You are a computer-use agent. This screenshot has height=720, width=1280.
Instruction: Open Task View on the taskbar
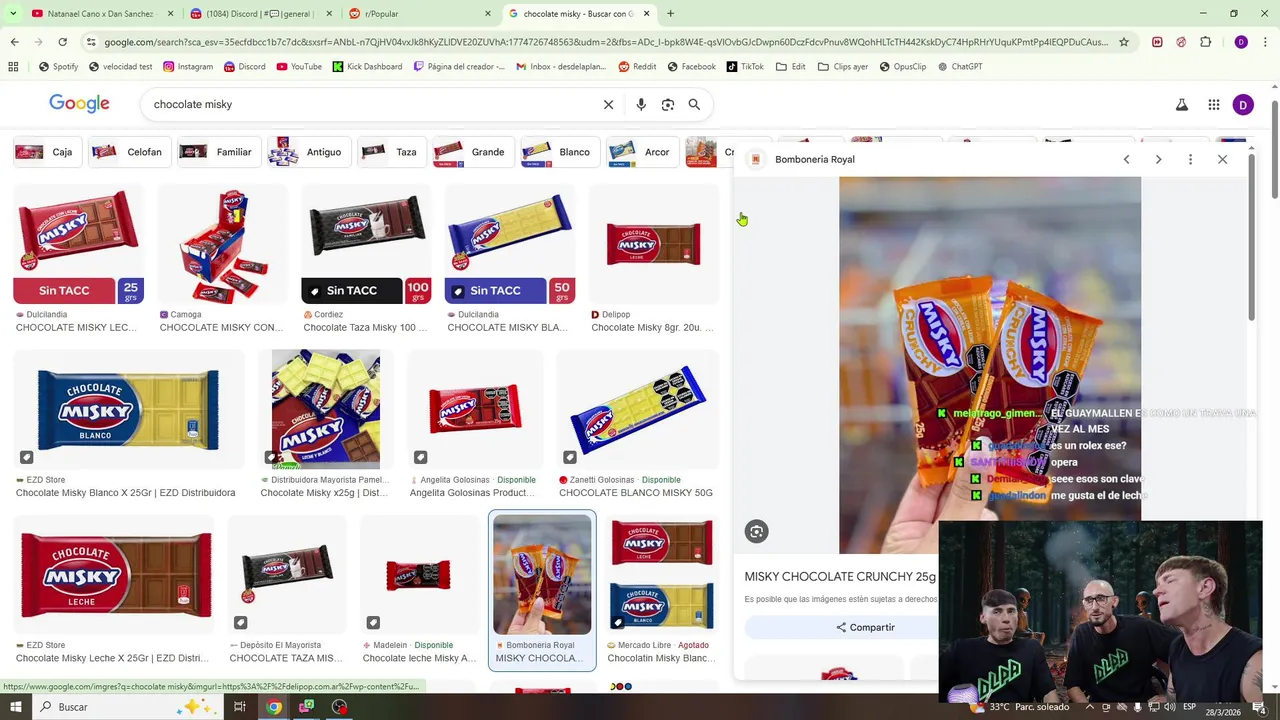(x=240, y=707)
